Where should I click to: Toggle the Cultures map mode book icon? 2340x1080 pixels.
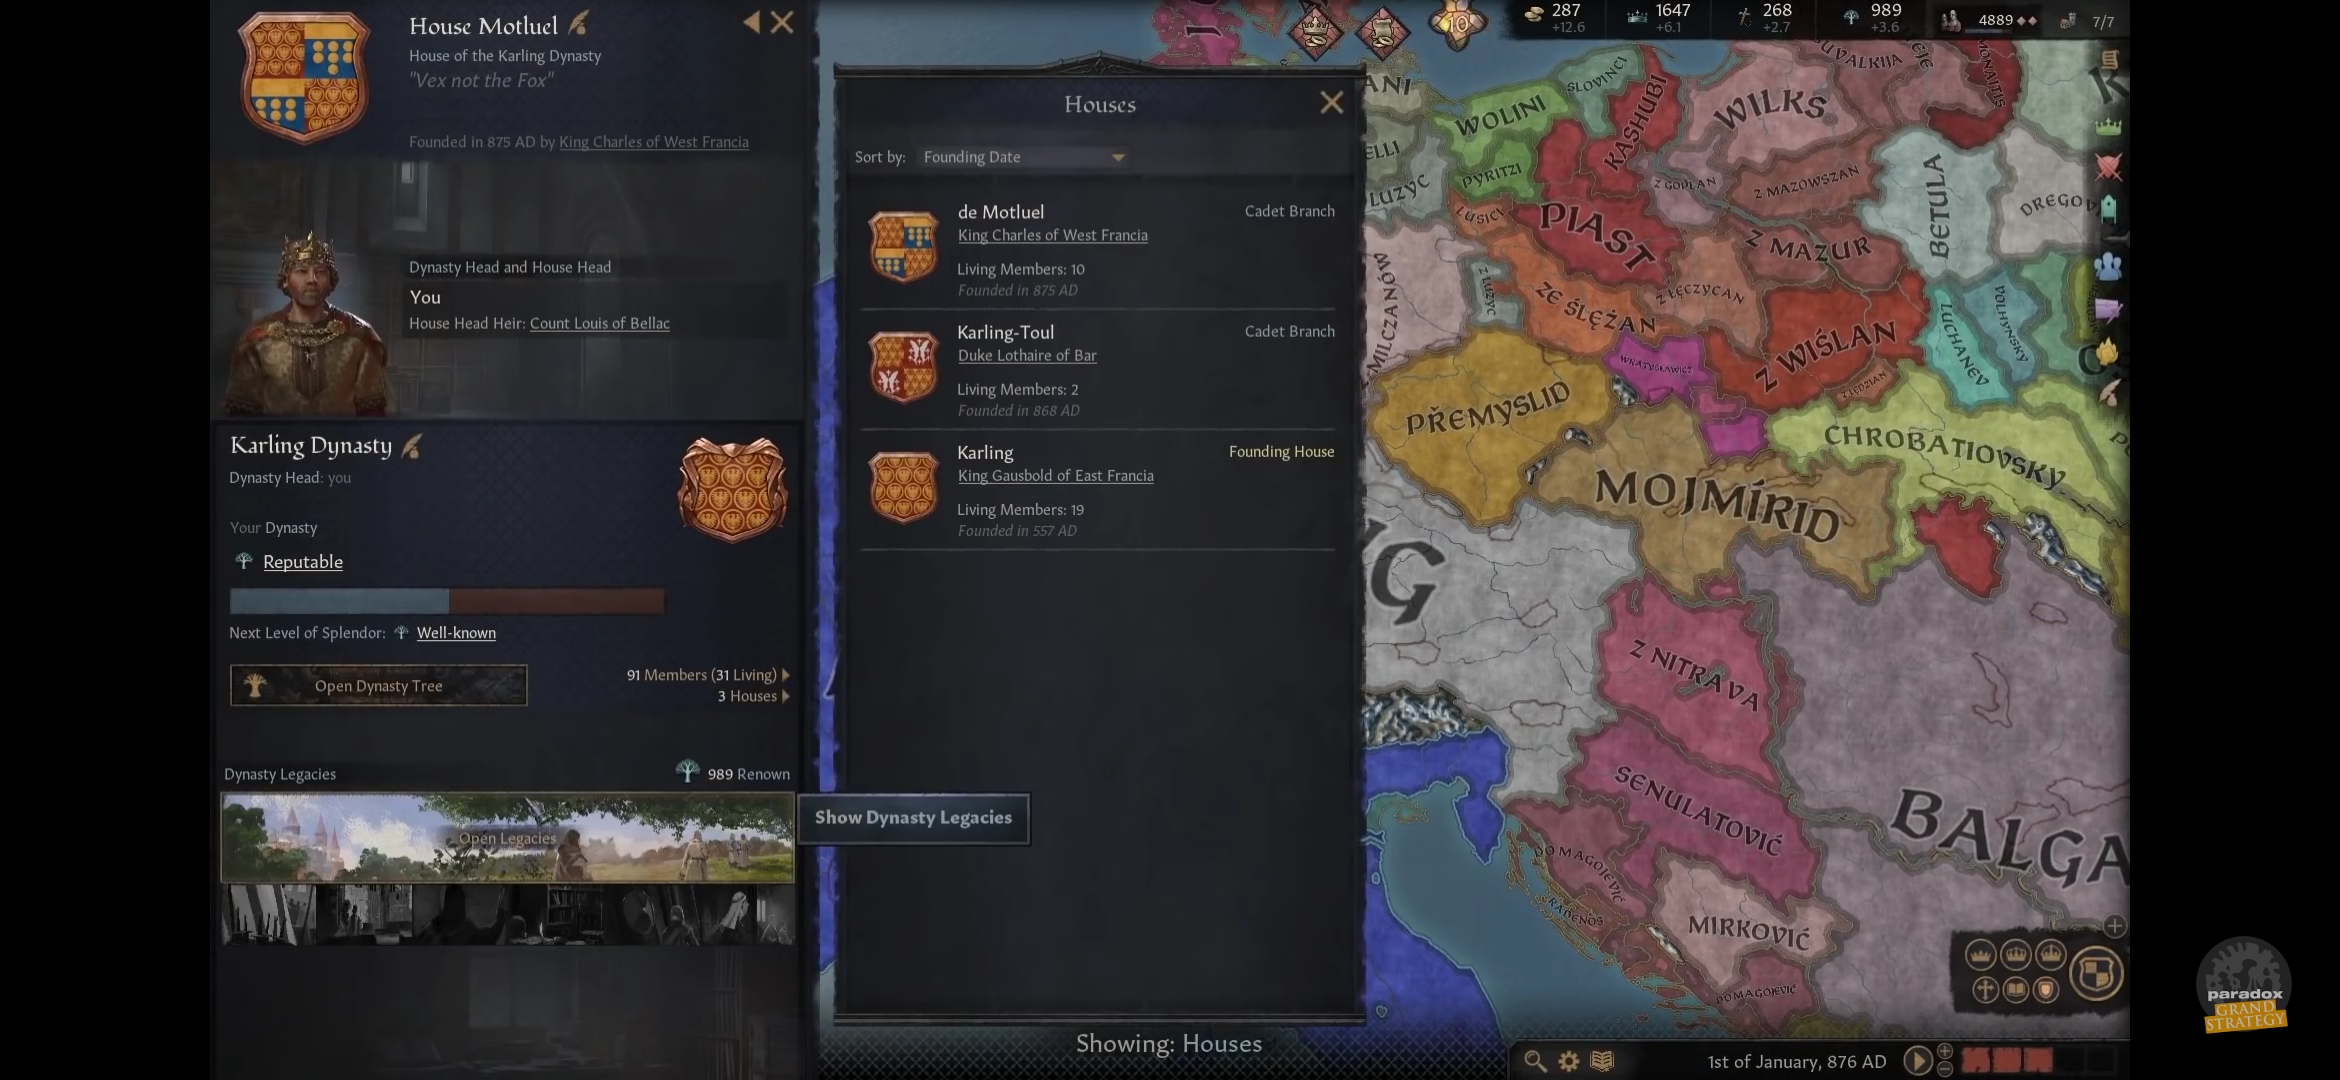click(x=2016, y=990)
